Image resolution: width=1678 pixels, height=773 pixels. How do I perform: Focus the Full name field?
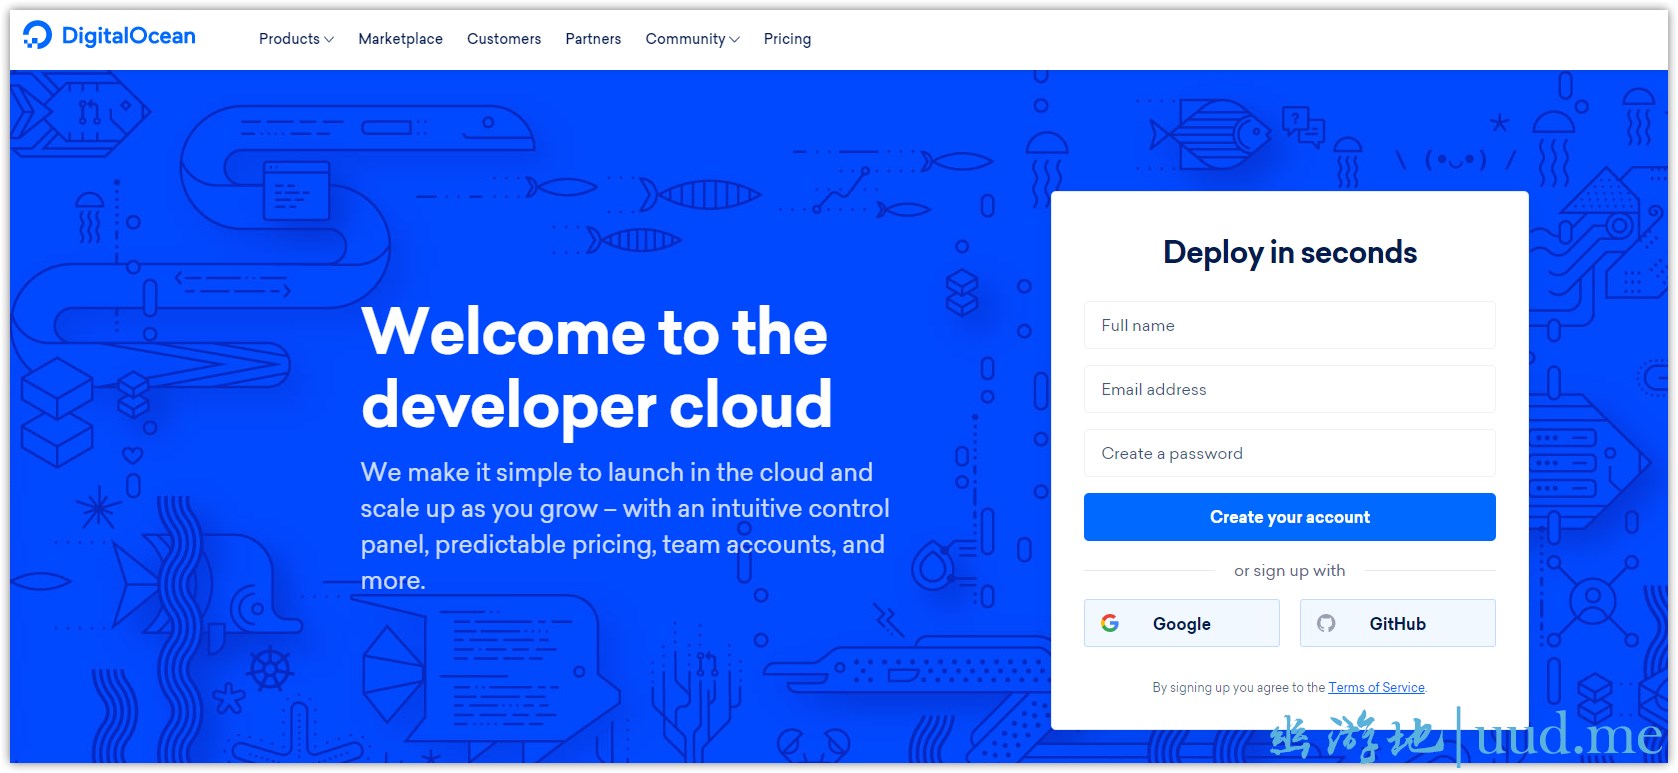pyautogui.click(x=1289, y=325)
